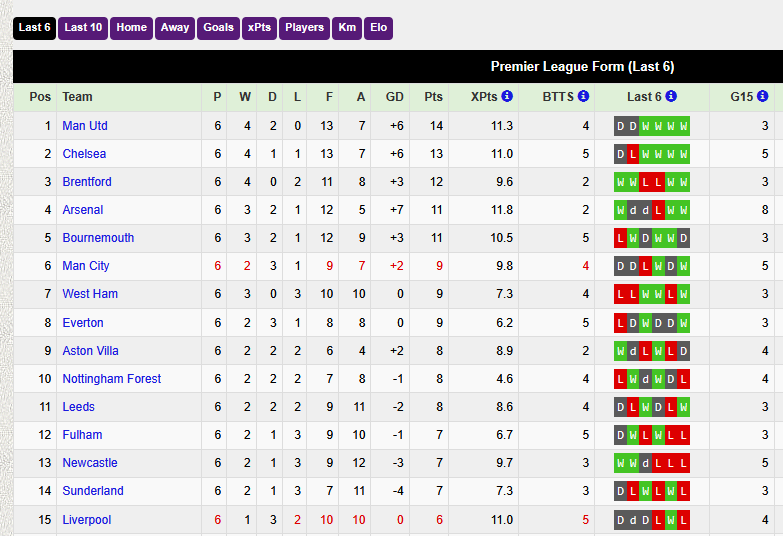This screenshot has width=783, height=536.
Task: Click the XPts info icon
Action: point(507,96)
